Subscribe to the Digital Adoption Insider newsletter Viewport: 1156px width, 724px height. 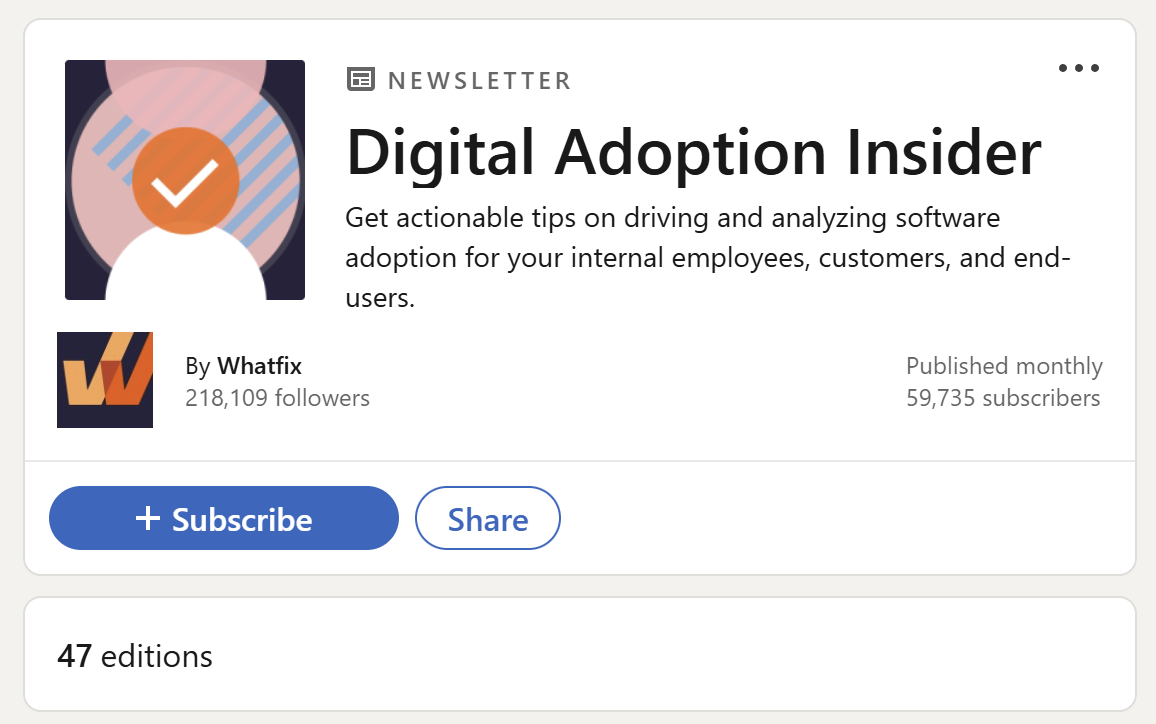pos(224,518)
